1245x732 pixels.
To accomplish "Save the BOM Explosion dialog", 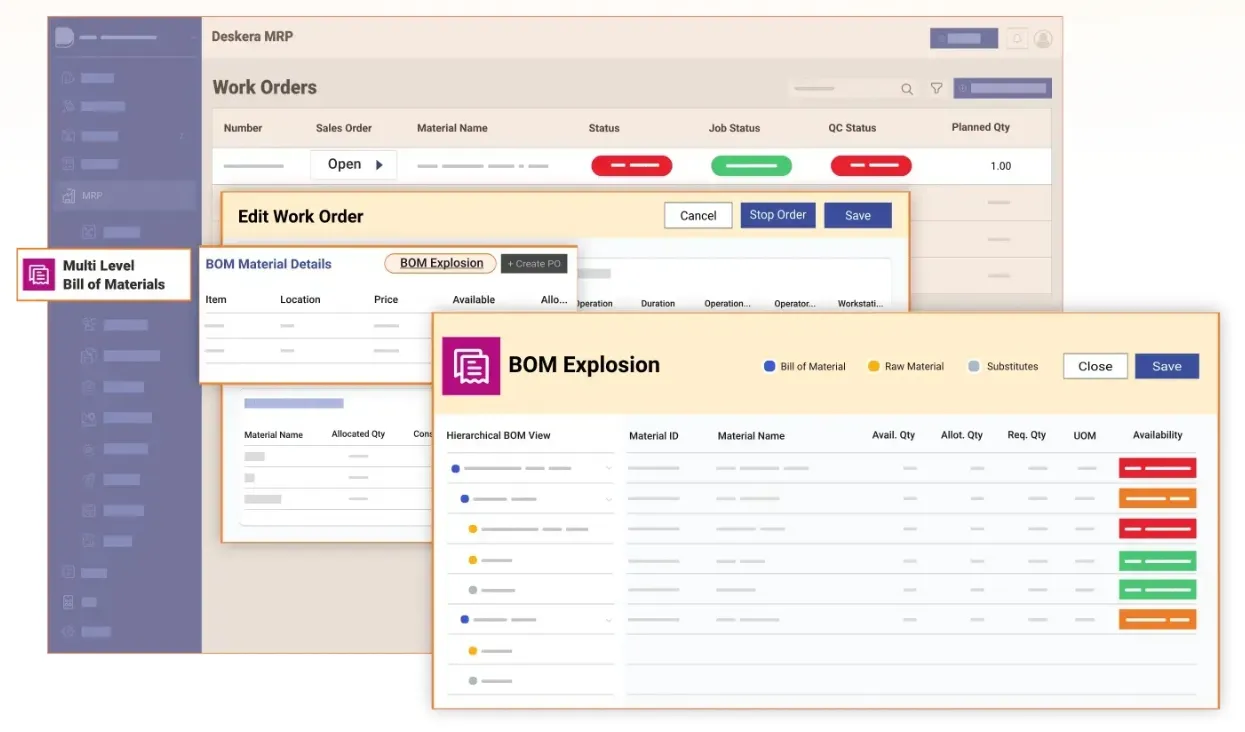I will [x=1167, y=366].
